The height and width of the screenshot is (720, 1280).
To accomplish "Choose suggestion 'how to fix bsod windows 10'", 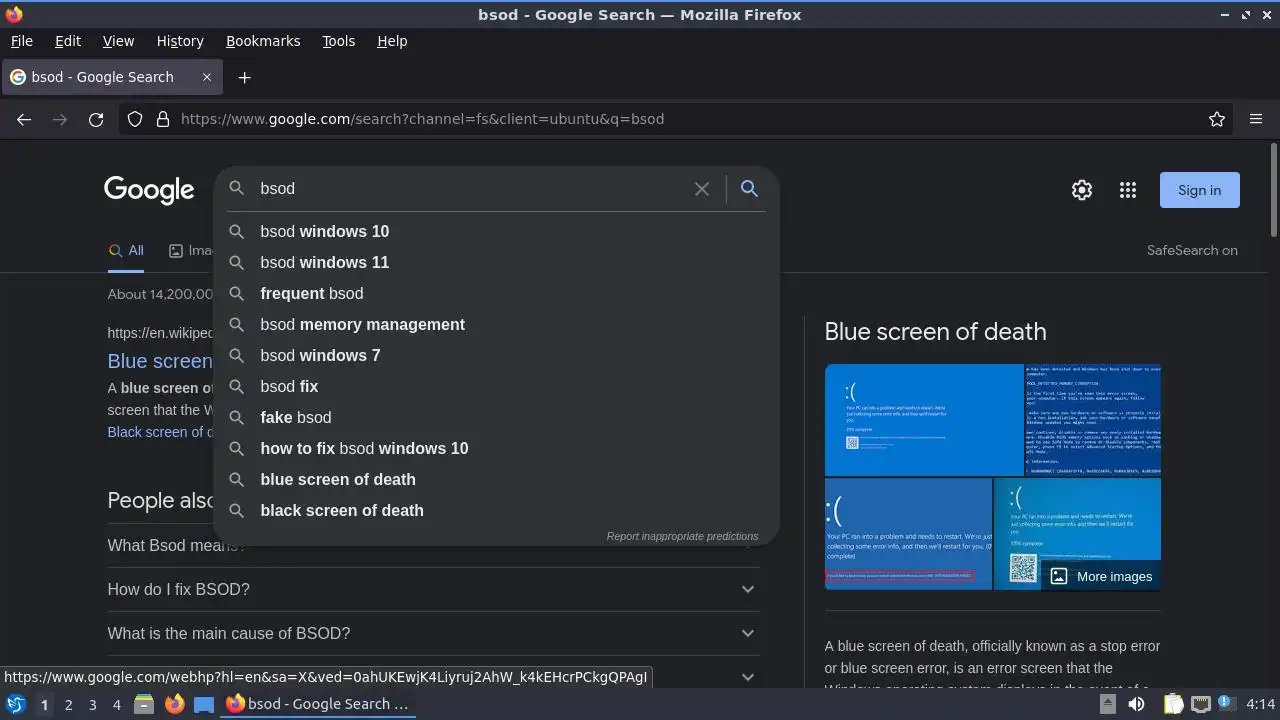I will point(496,448).
